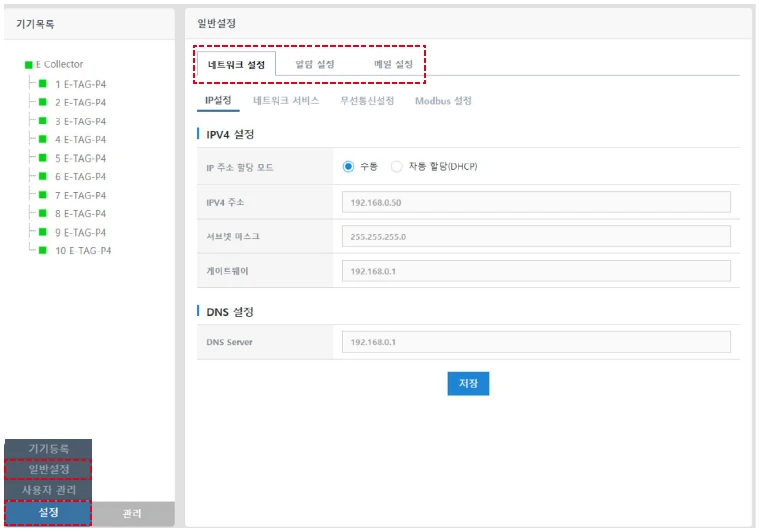The height and width of the screenshot is (532, 759).
Task: Click green status icon of device 8
Action: click(x=43, y=213)
